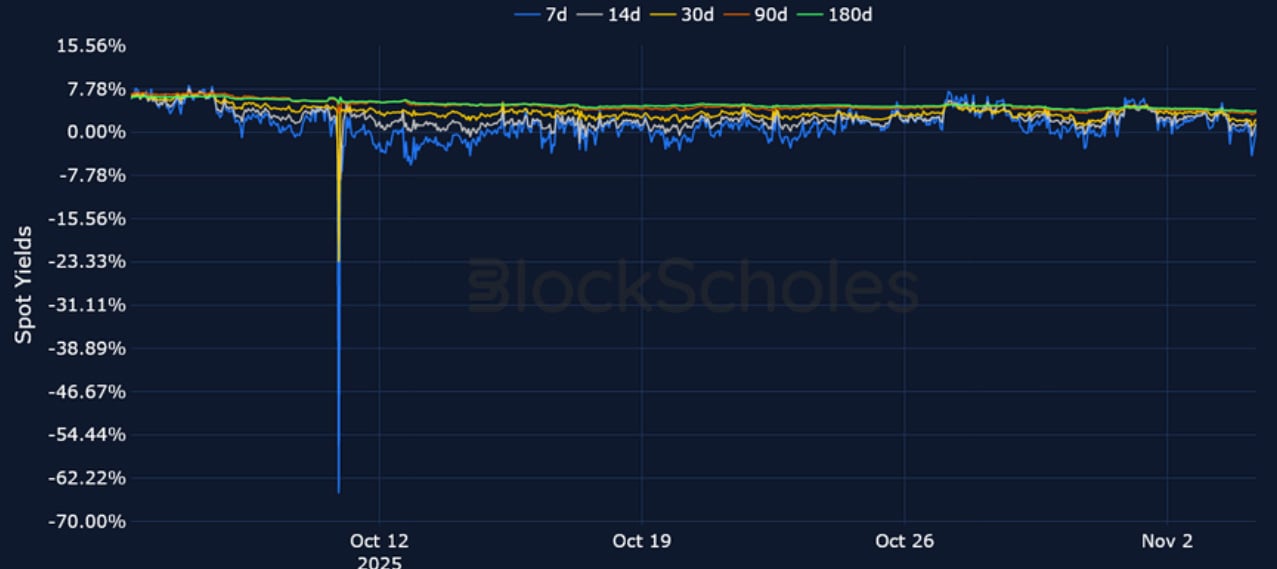Click the 15.56% y-axis label
This screenshot has height=569, width=1277.
click(91, 46)
